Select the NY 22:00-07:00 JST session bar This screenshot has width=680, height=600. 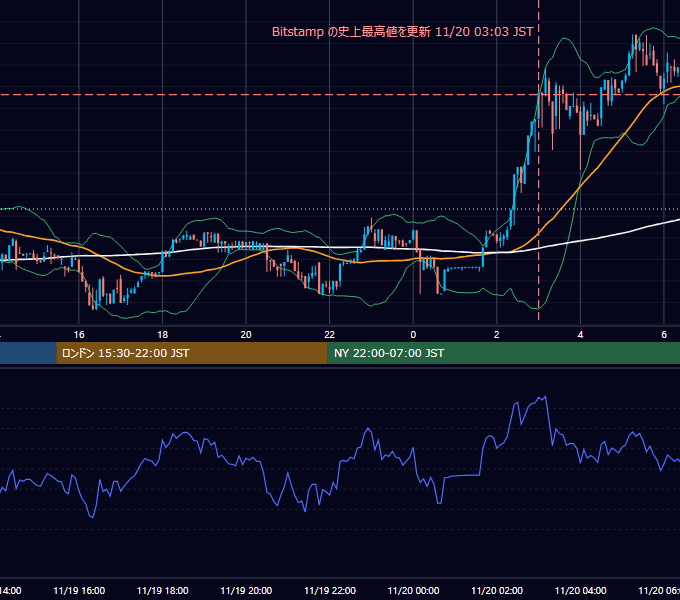pos(504,353)
